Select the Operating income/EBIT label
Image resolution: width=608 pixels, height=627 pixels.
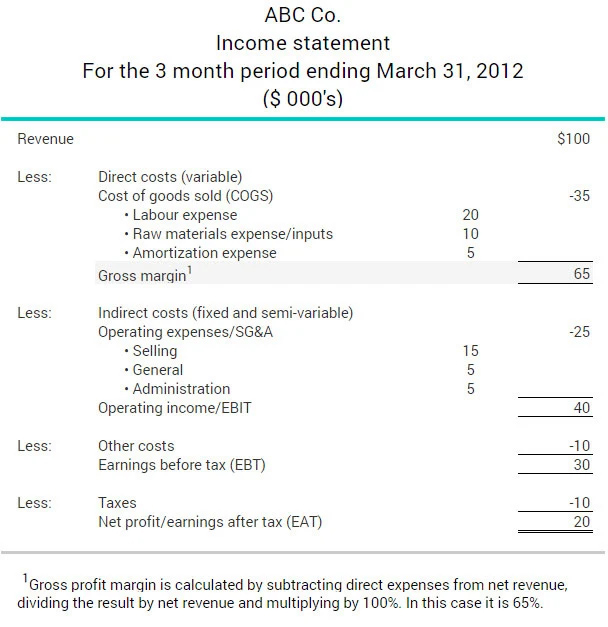[x=167, y=408]
